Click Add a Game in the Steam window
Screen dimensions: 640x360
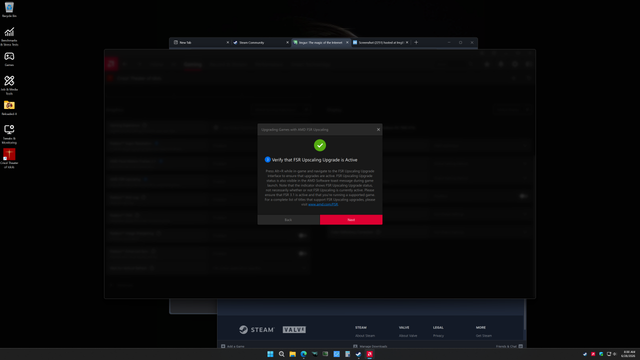[233, 346]
